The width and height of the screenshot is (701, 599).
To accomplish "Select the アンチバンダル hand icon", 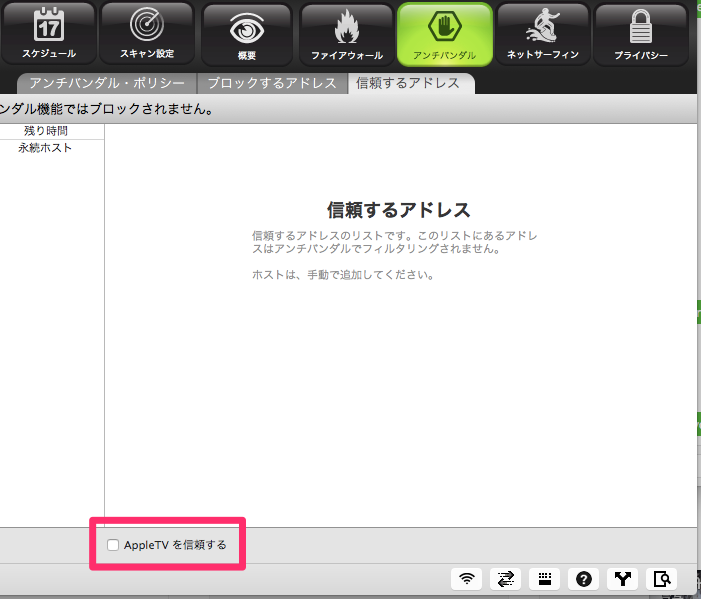I will click(x=444, y=35).
